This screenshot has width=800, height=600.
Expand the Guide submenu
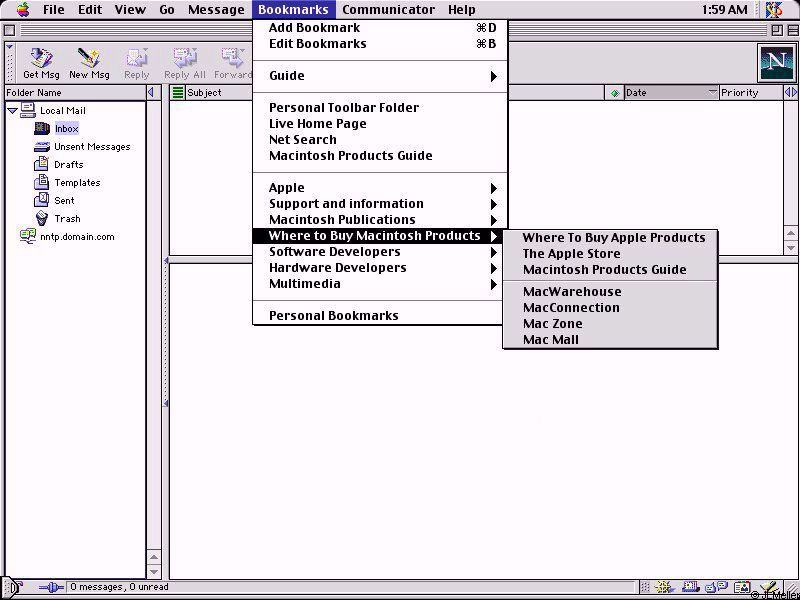(380, 76)
